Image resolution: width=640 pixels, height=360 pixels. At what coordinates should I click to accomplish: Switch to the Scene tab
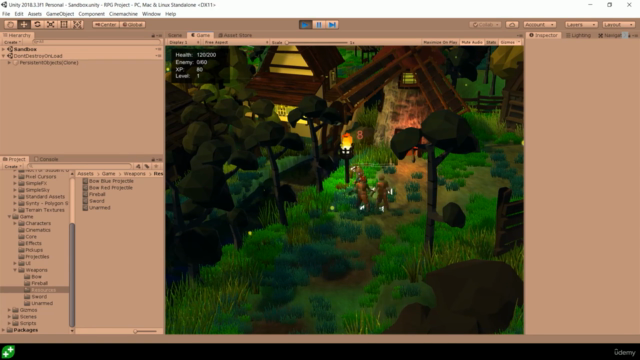pos(175,35)
